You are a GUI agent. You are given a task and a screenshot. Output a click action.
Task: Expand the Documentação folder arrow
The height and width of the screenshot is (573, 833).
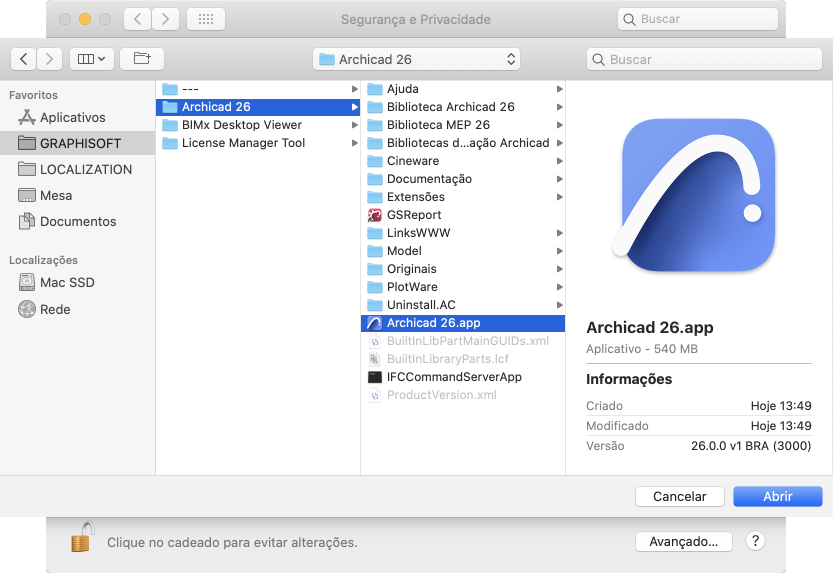(559, 179)
